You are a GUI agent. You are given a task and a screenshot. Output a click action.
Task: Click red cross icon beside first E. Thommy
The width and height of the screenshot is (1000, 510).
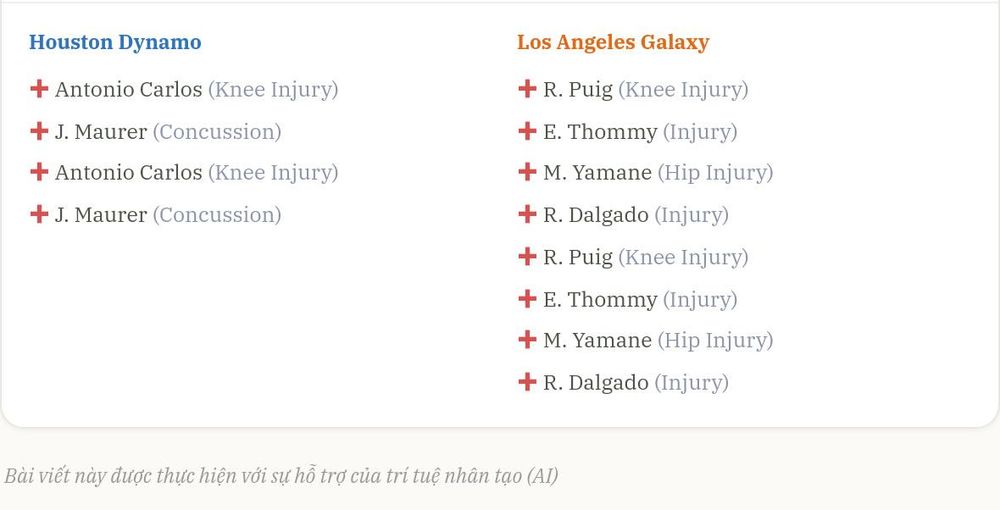pos(527,131)
